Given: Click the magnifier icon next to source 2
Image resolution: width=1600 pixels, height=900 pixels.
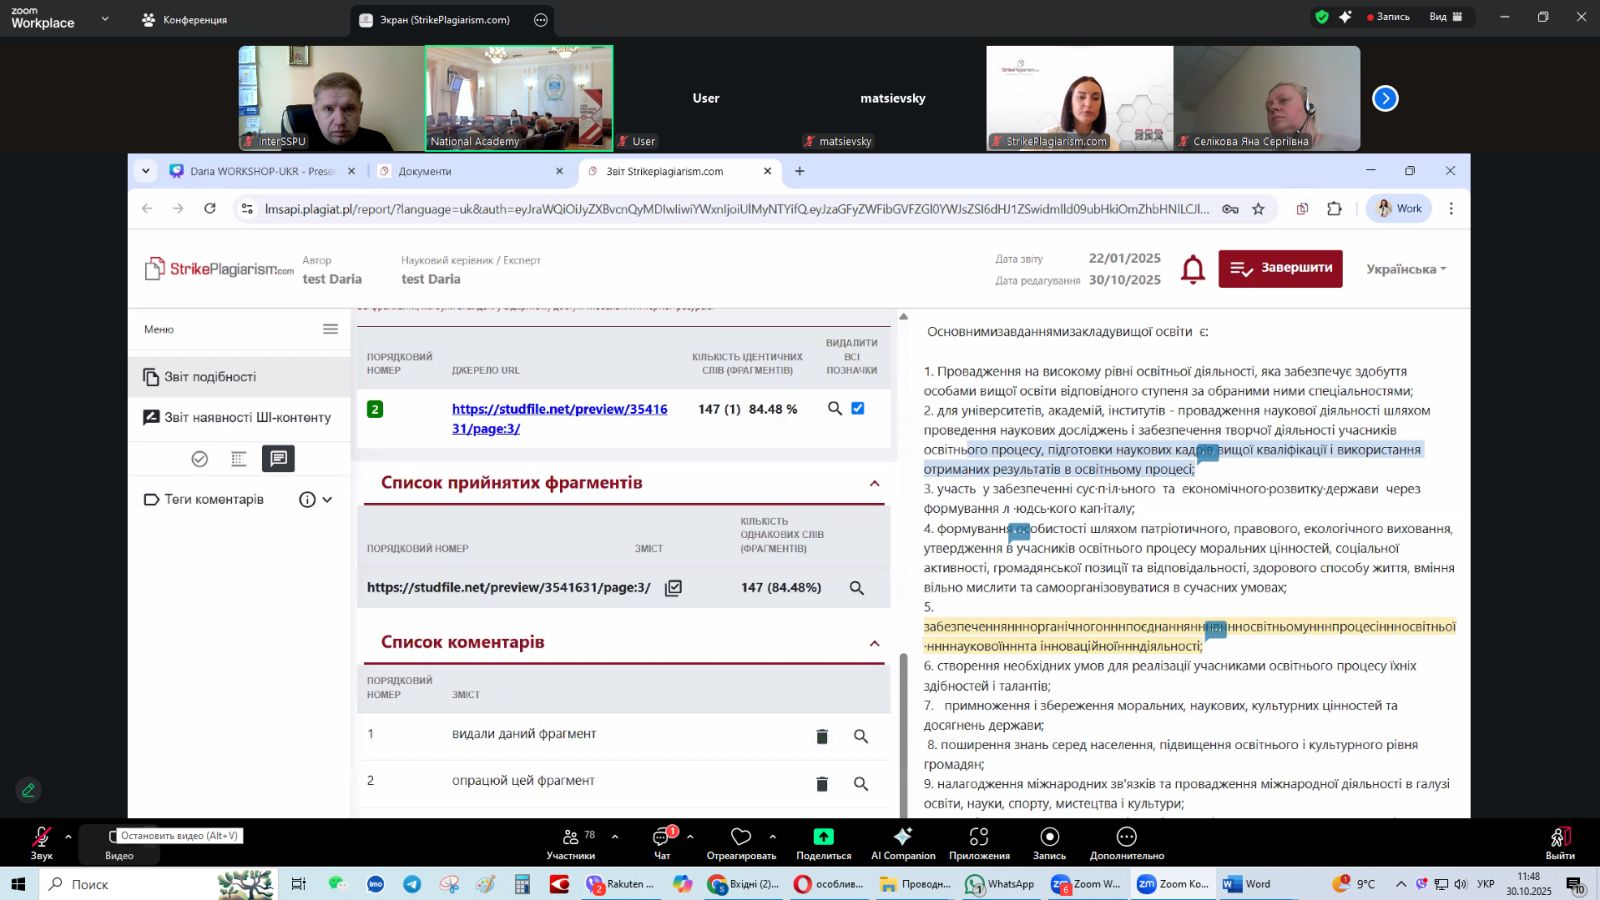Looking at the screenshot, I should click(x=835, y=409).
